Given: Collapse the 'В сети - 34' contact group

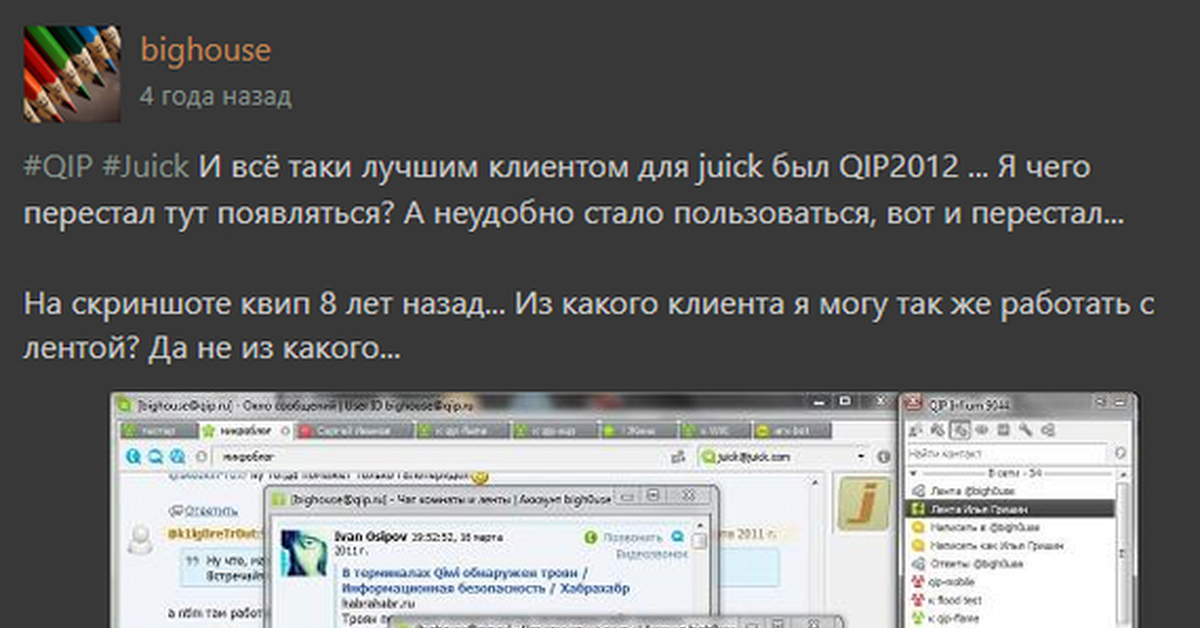Looking at the screenshot, I should pos(913,472).
